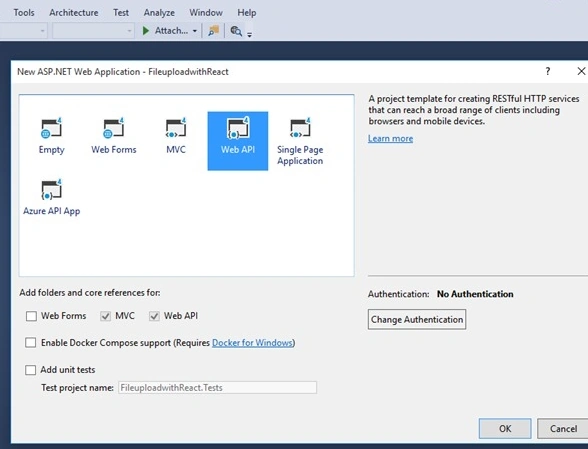Viewport: 588px width, 449px height.
Task: Confirm with the OK button
Action: [505, 428]
